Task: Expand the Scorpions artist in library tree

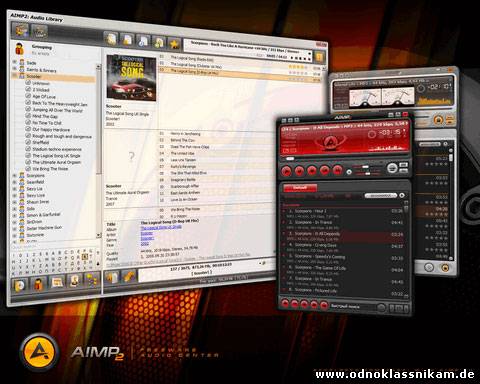Action: click(15, 175)
